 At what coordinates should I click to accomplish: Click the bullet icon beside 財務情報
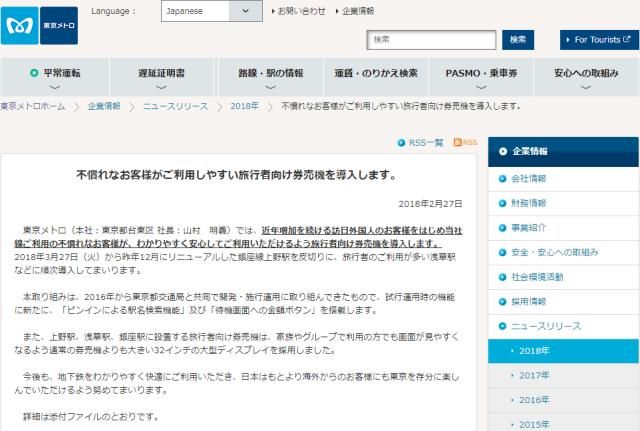coord(502,203)
